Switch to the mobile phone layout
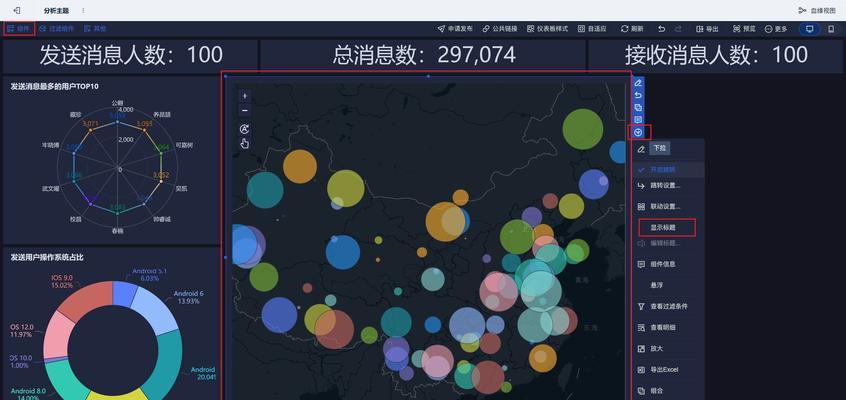846x400 pixels. point(831,29)
